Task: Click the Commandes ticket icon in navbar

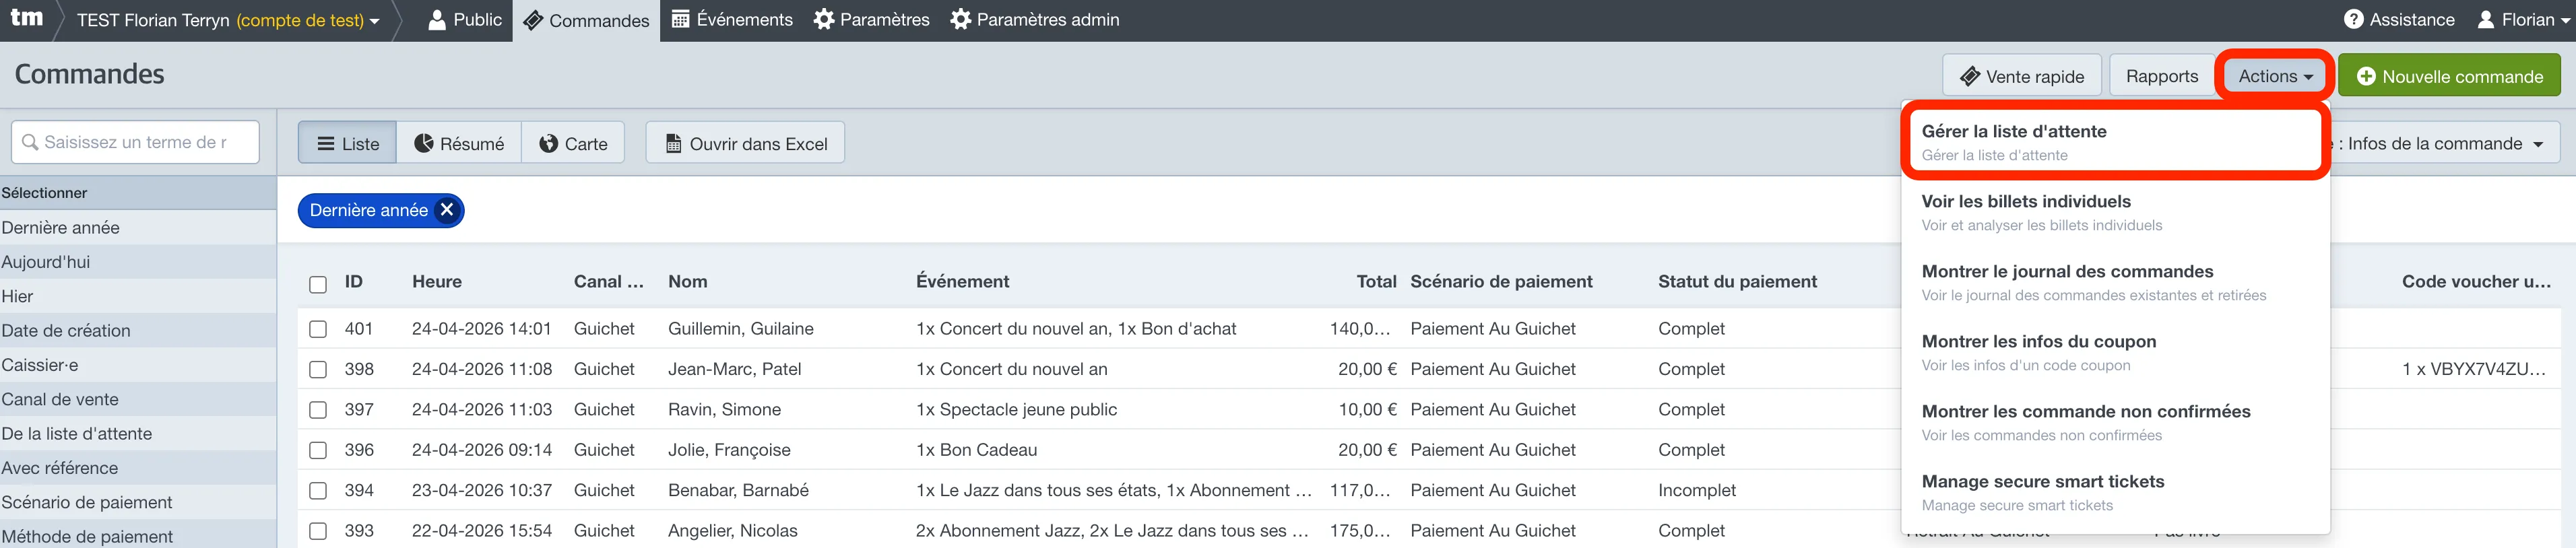Action: pyautogui.click(x=533, y=21)
